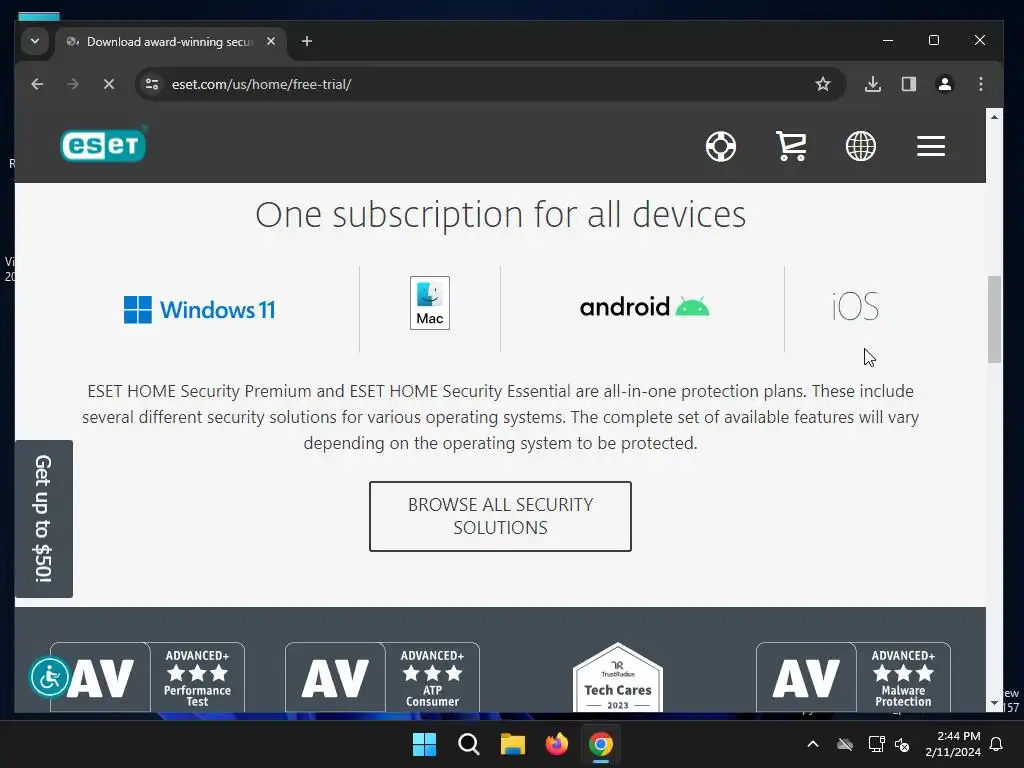This screenshot has width=1024, height=768.
Task: Open a new browser tab
Action: coord(306,41)
